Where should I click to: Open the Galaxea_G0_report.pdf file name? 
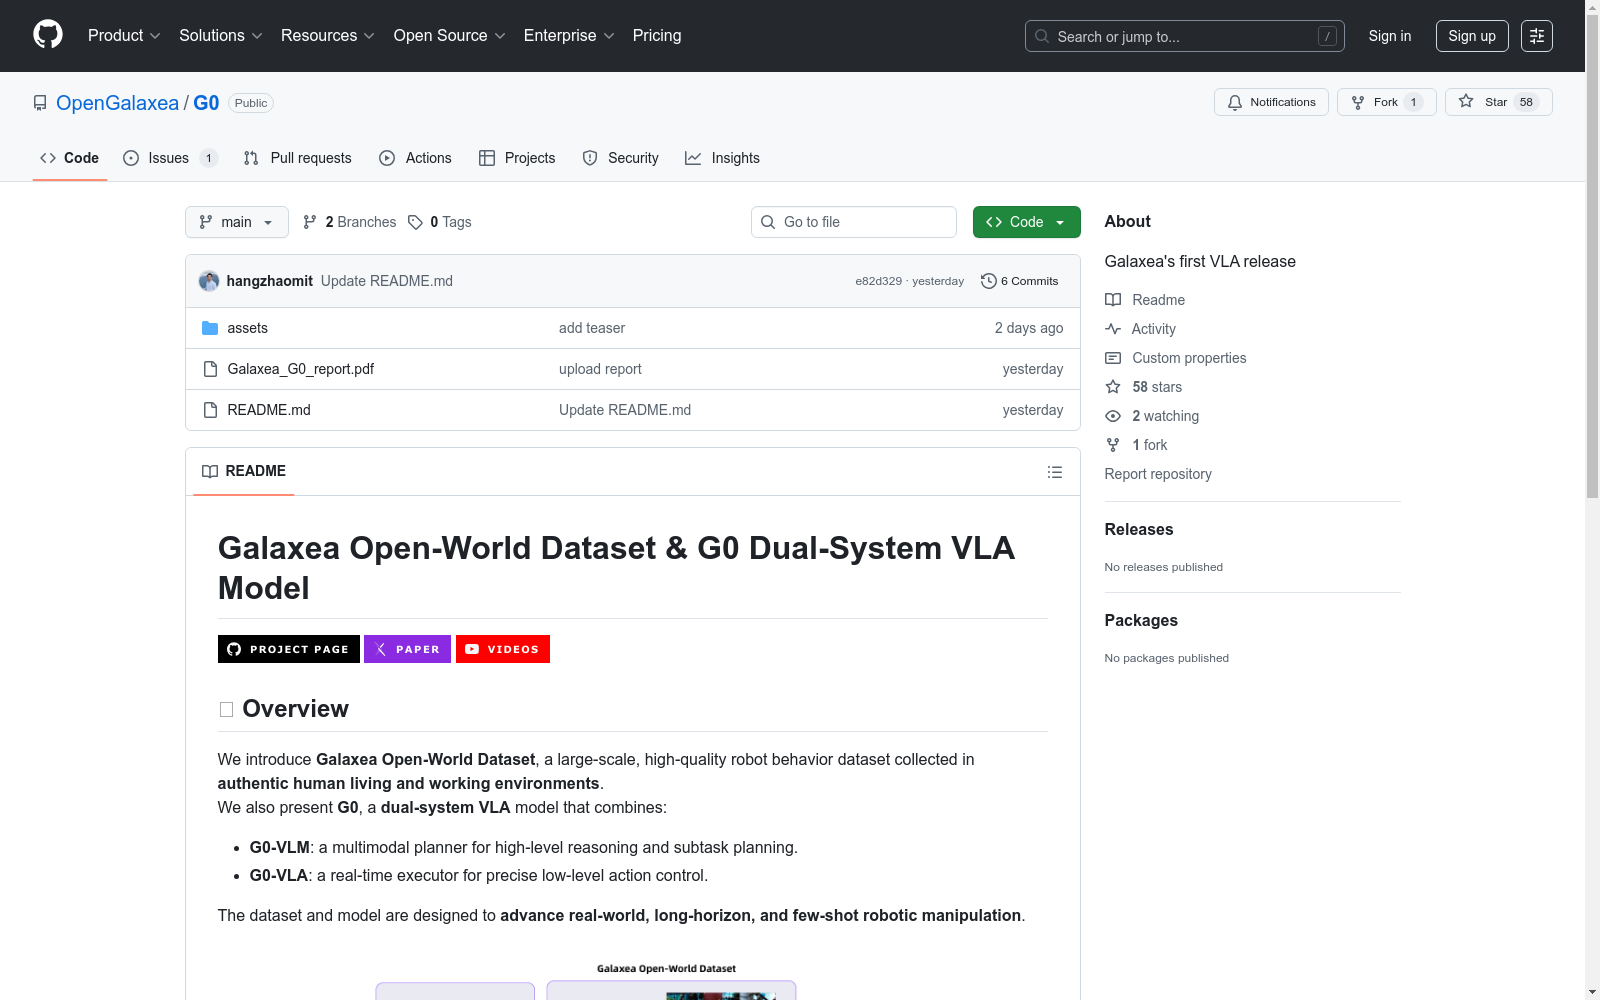pos(301,369)
